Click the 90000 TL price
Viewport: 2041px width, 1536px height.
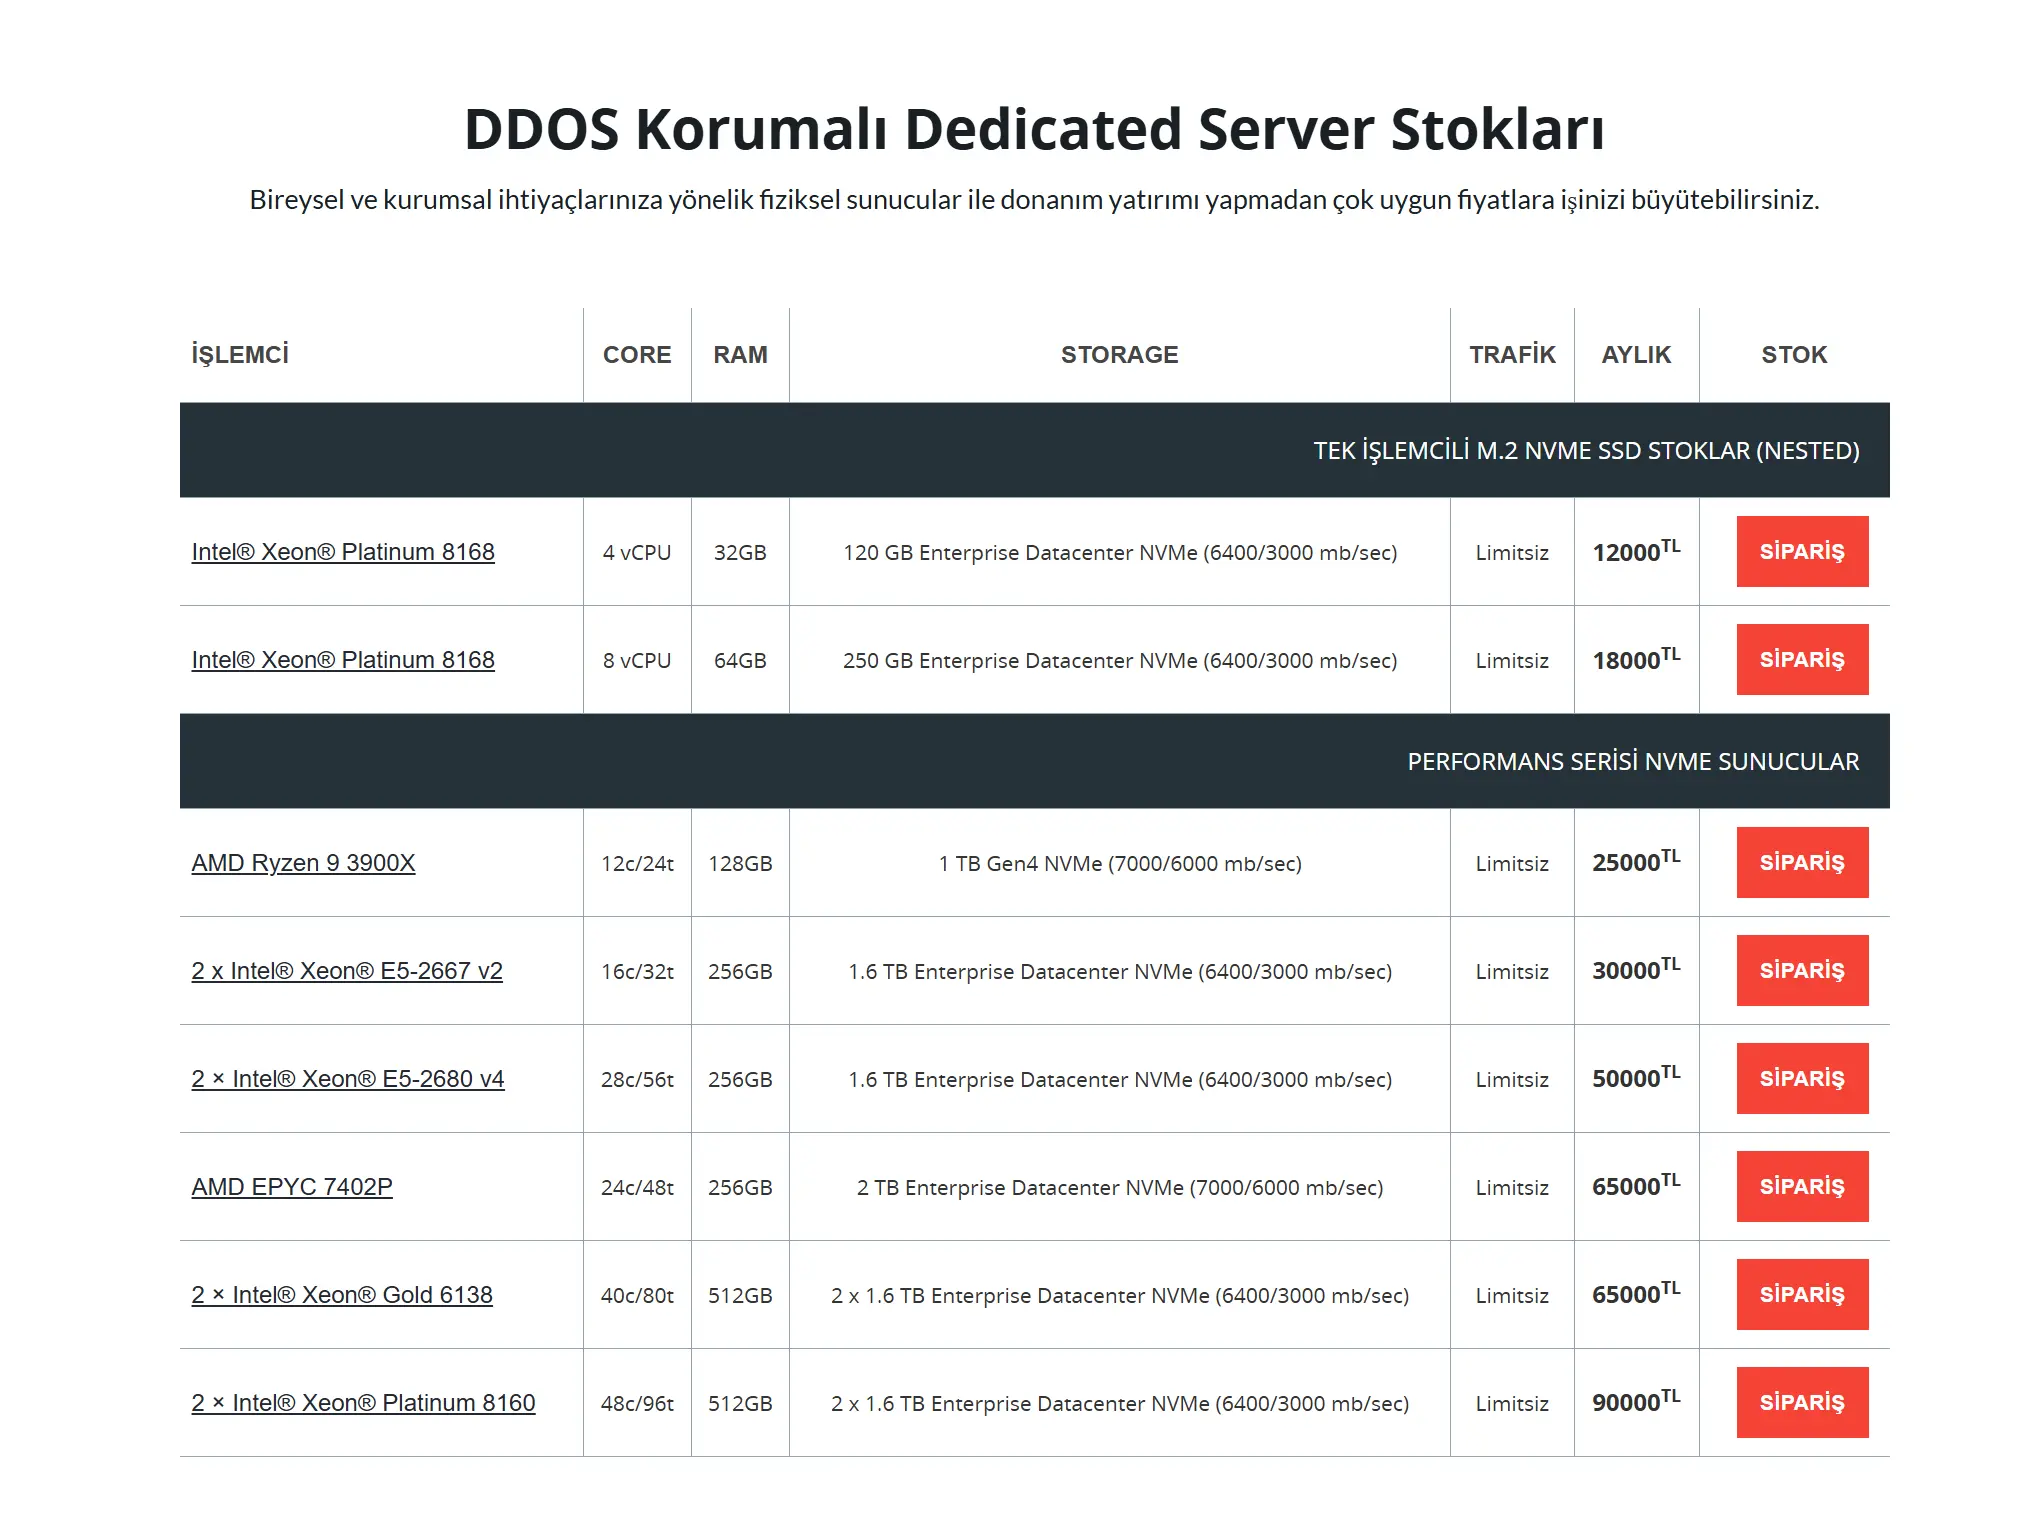pyautogui.click(x=1636, y=1402)
